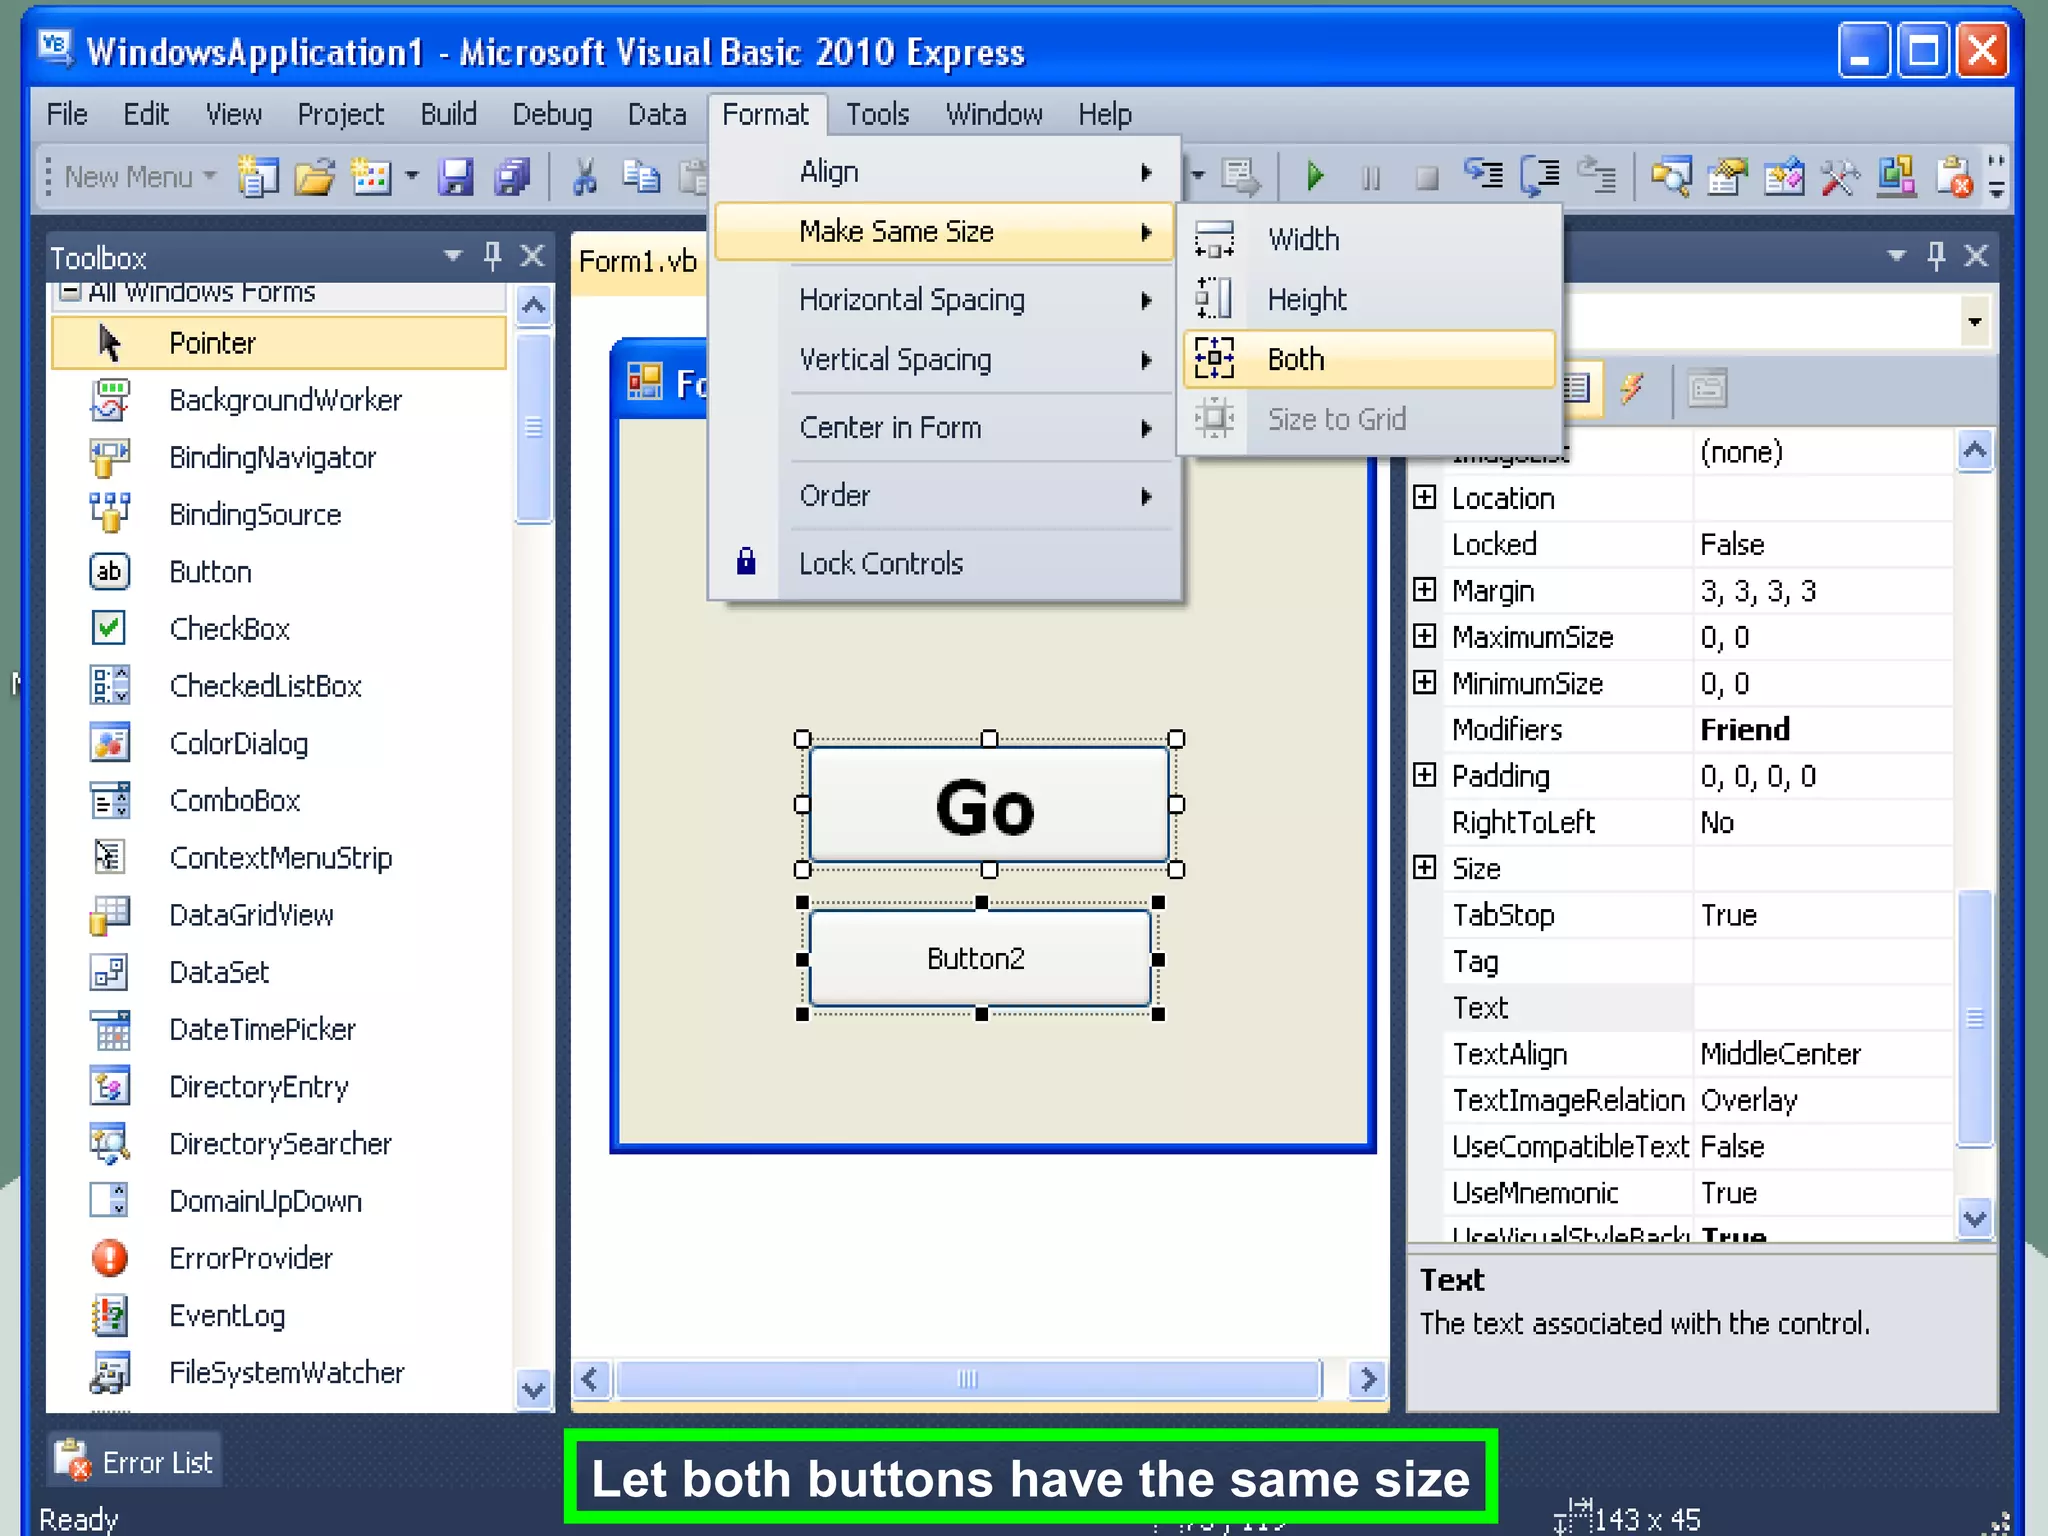Open the Error List panel
Viewport: 2048px width, 1536px height.
click(134, 1462)
